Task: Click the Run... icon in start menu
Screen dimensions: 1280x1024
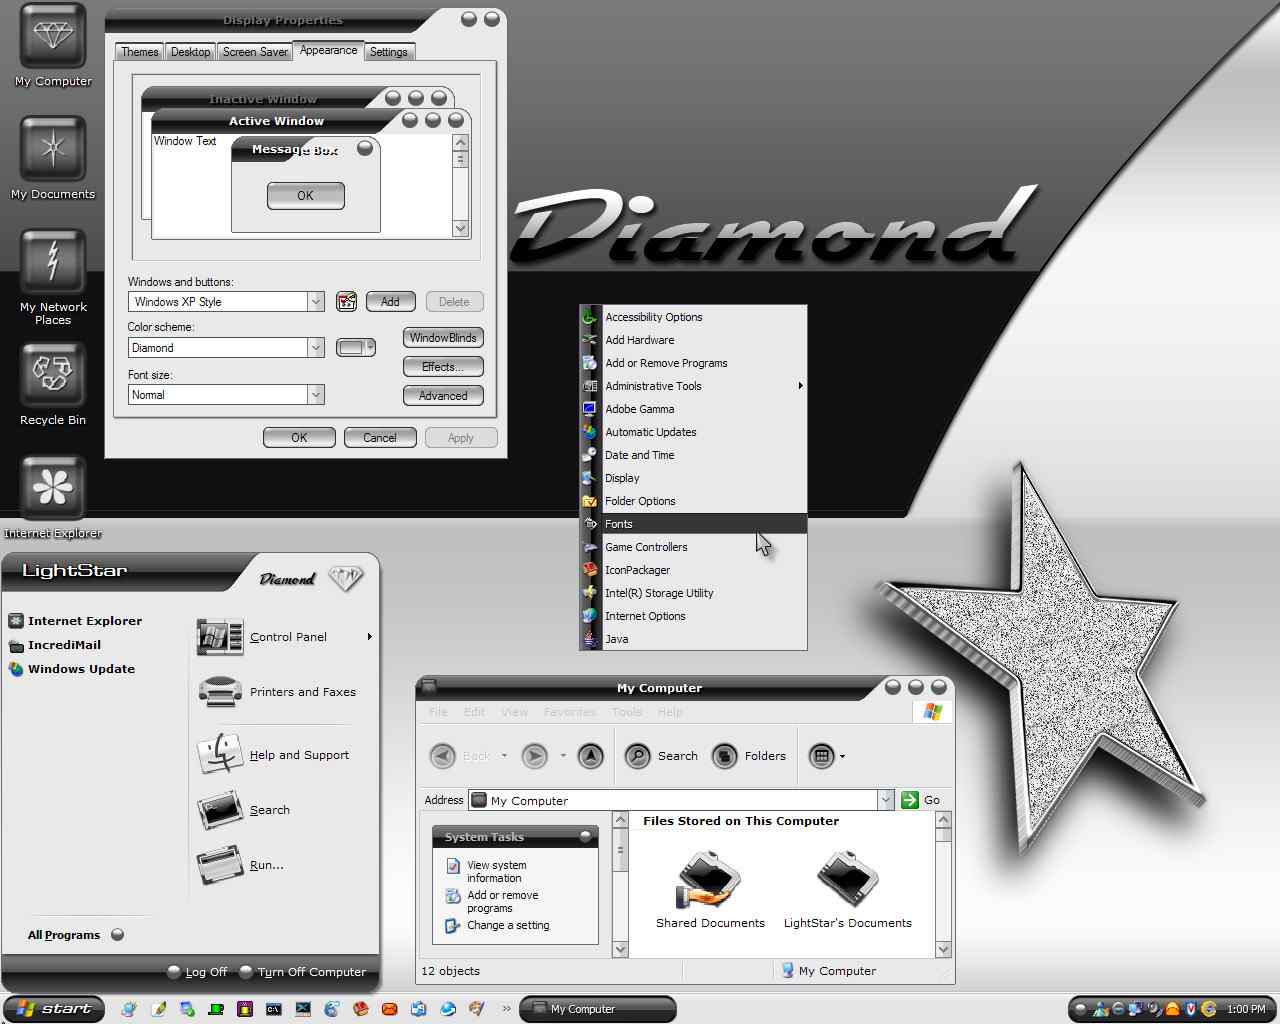Action: point(220,865)
